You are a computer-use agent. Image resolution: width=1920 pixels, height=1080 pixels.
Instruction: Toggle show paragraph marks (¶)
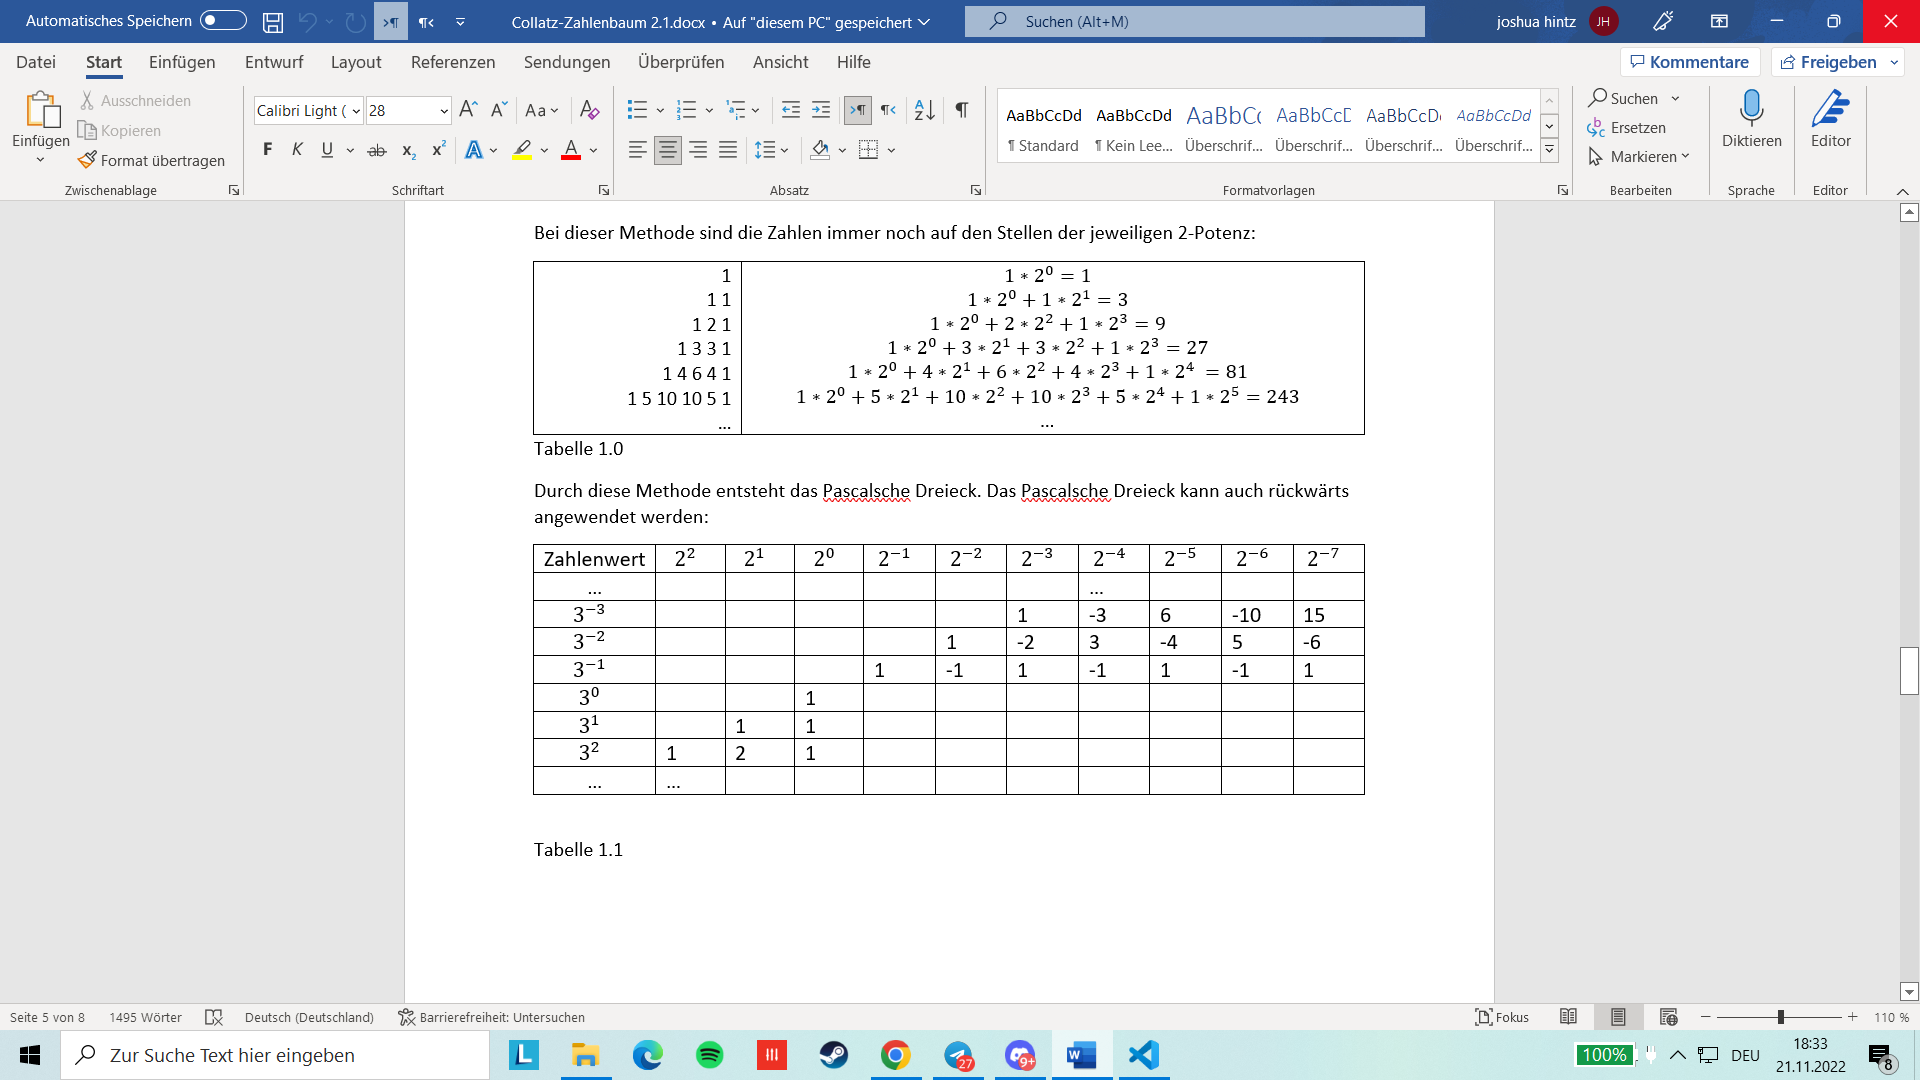961,110
